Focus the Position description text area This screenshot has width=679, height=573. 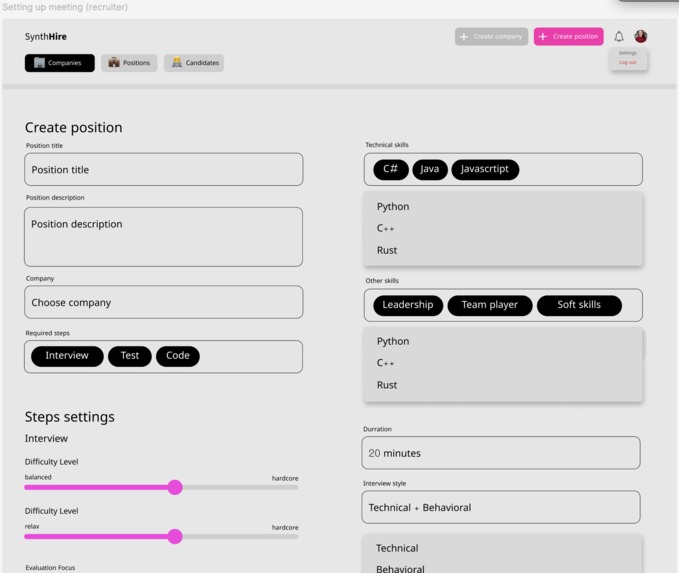click(x=164, y=237)
